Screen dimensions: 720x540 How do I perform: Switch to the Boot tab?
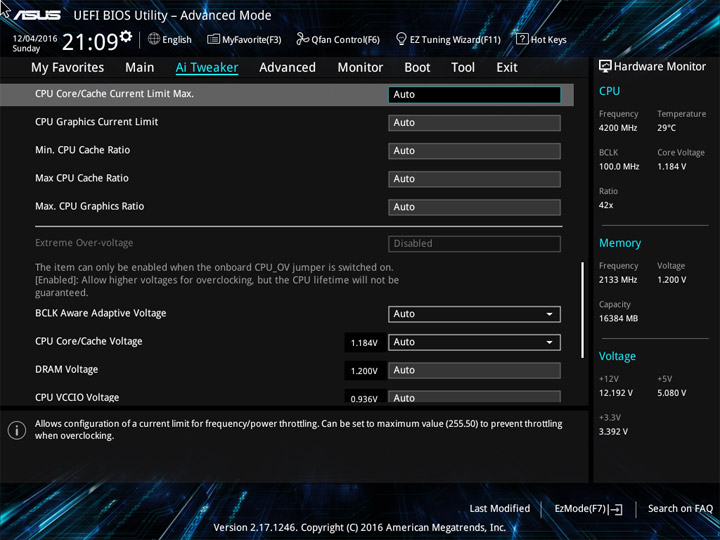click(x=417, y=68)
